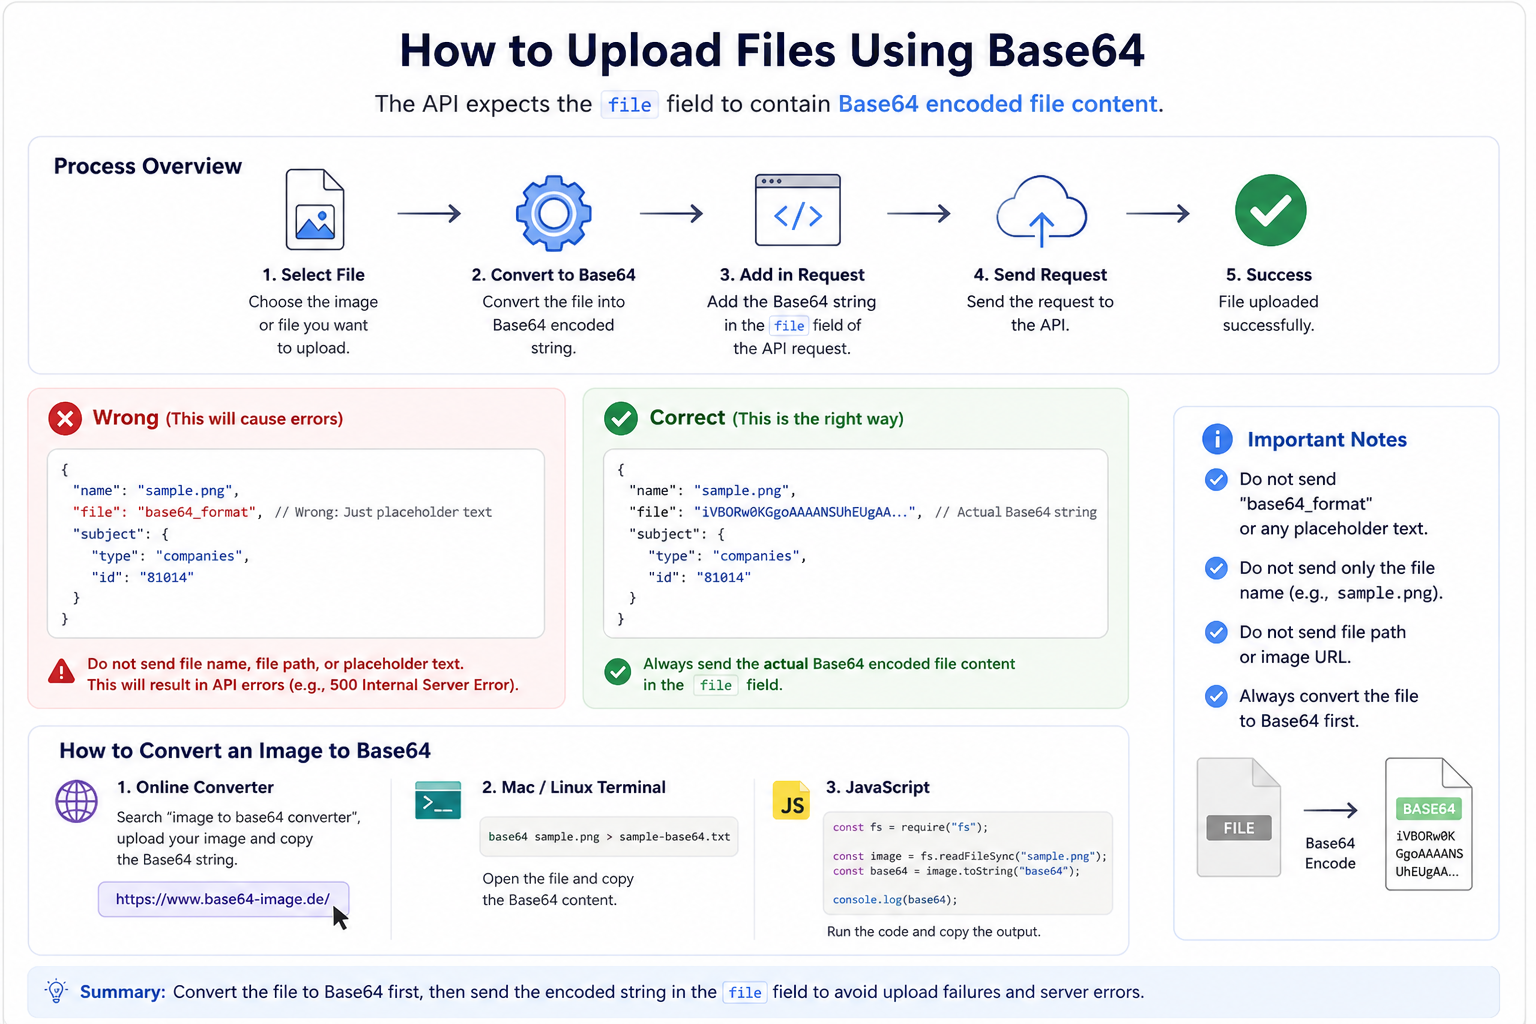Click the '1. Select File' step label
The image size is (1536, 1024).
pyautogui.click(x=314, y=275)
